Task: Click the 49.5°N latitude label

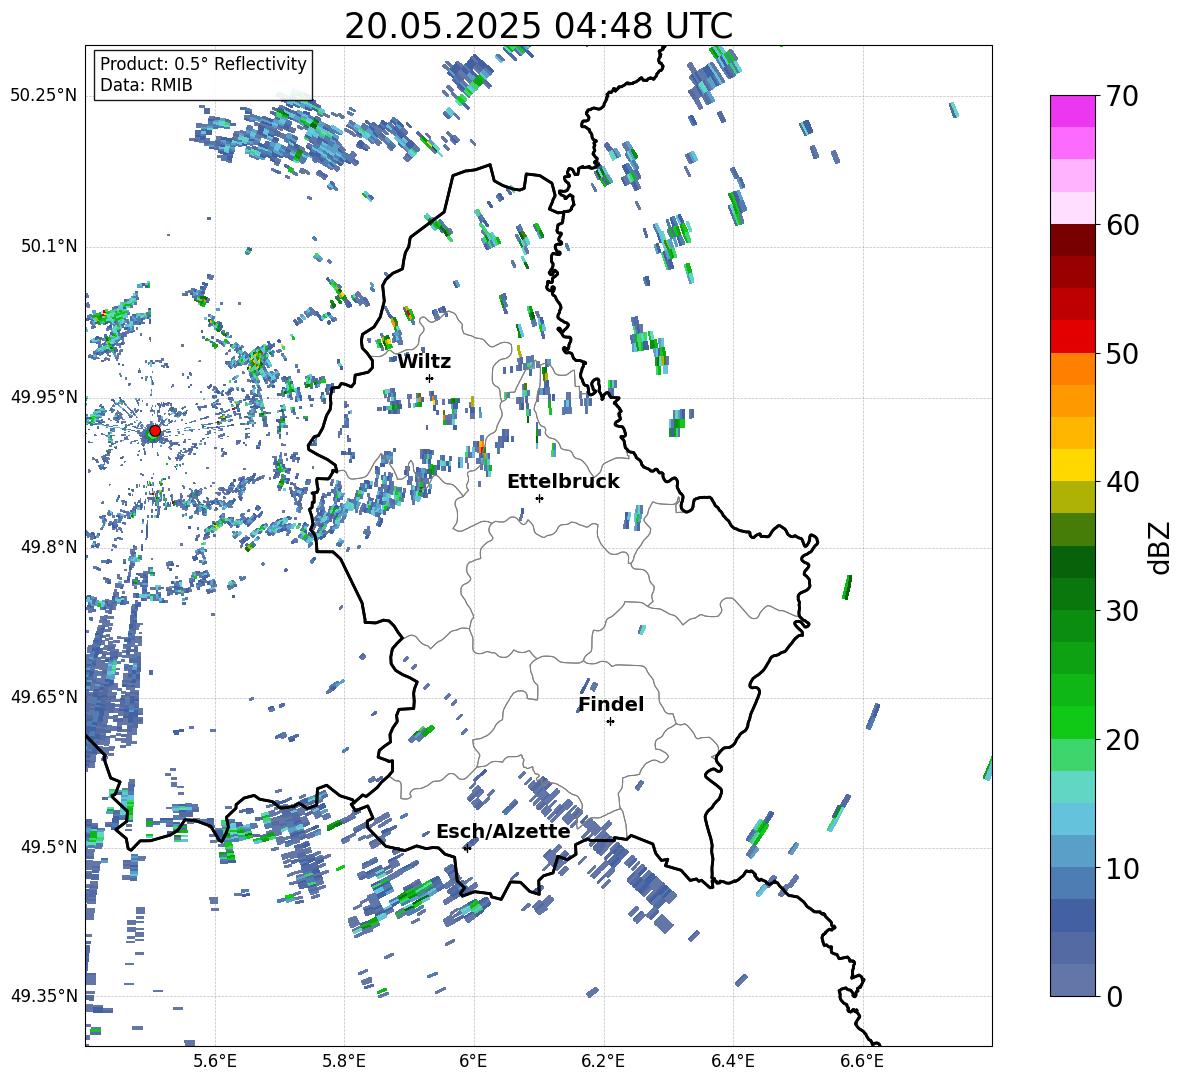Action: pos(50,846)
